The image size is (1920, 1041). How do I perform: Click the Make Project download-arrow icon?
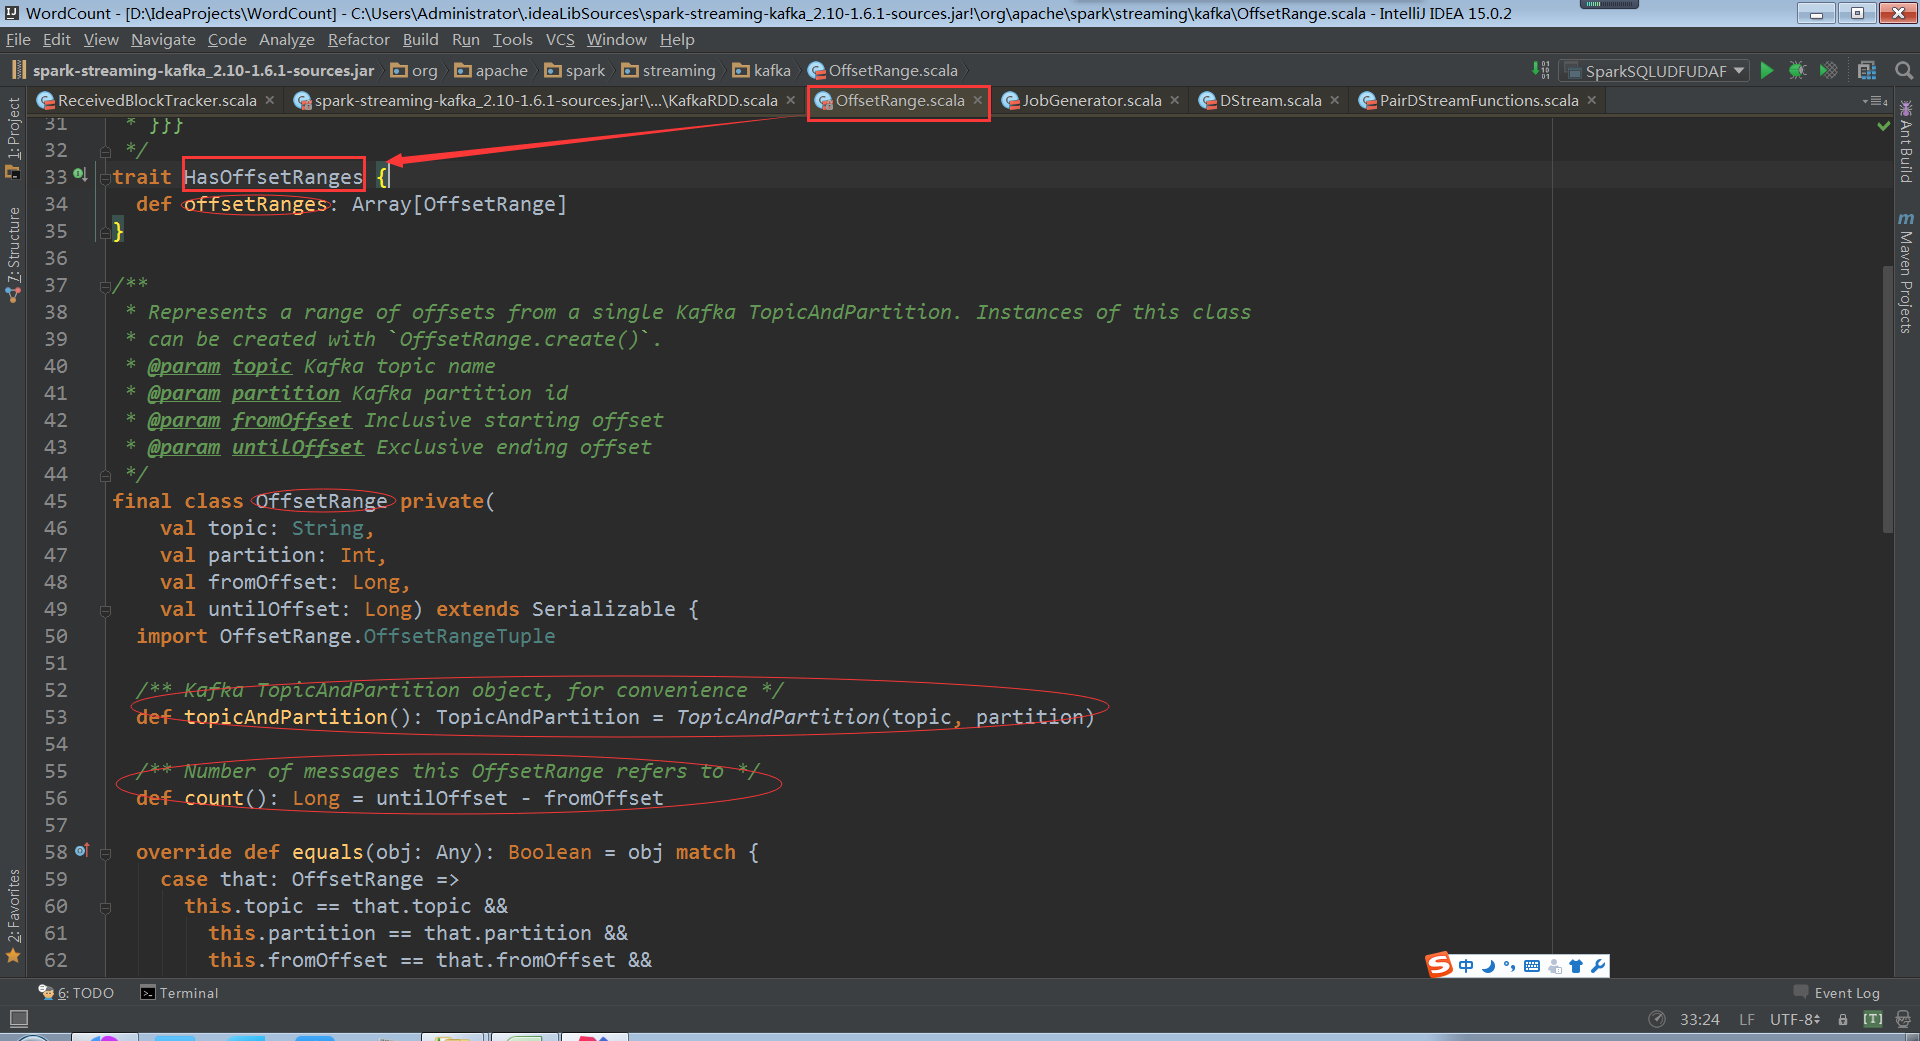[x=1540, y=70]
